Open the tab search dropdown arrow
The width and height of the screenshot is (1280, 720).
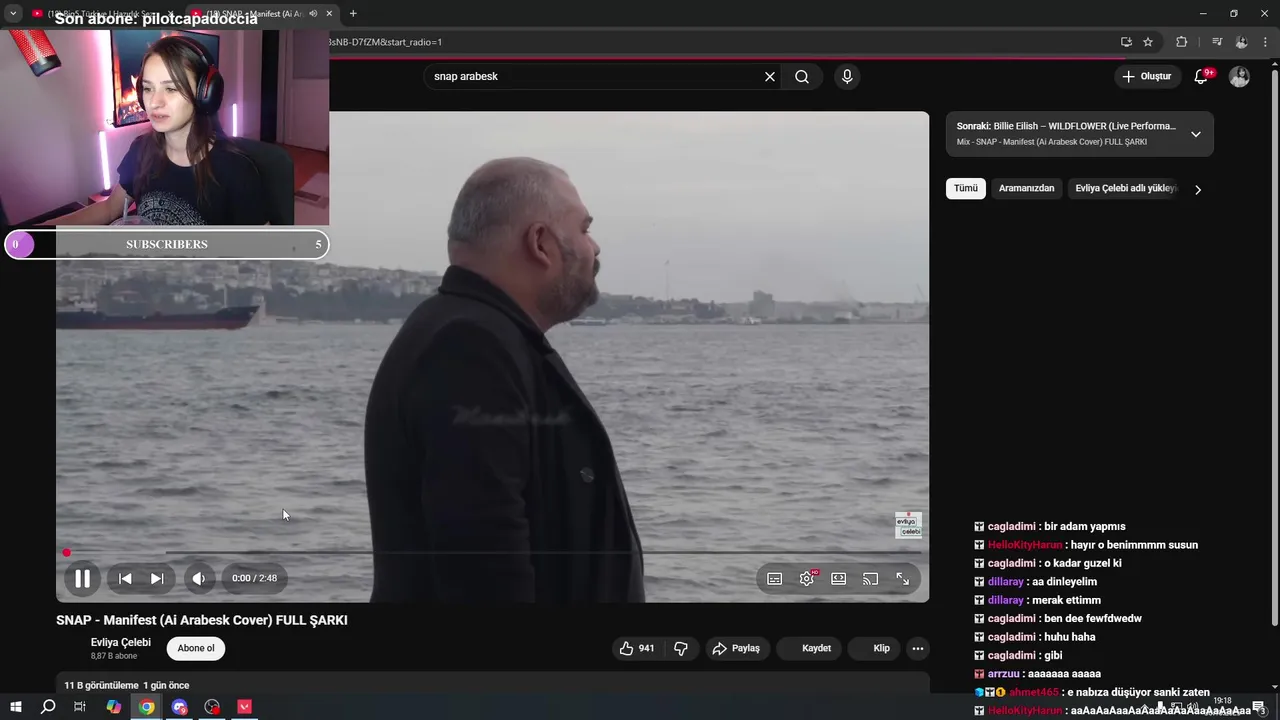[x=13, y=14]
